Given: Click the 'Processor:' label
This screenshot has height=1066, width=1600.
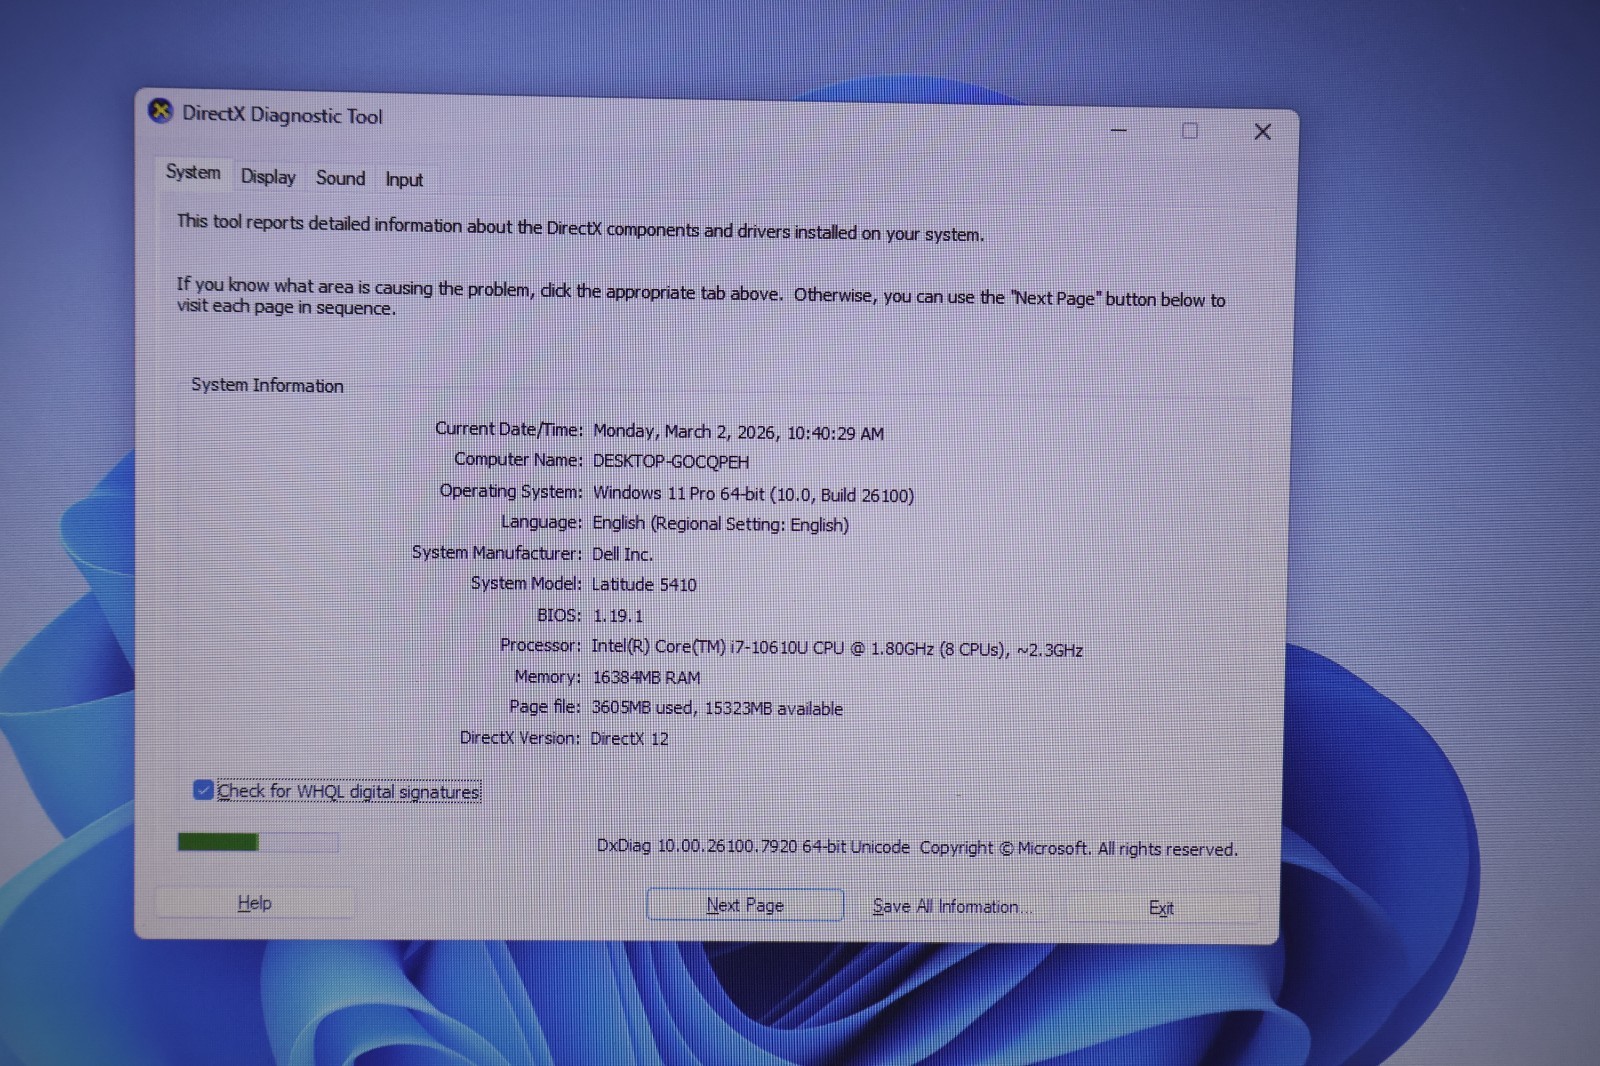Looking at the screenshot, I should click(540, 645).
